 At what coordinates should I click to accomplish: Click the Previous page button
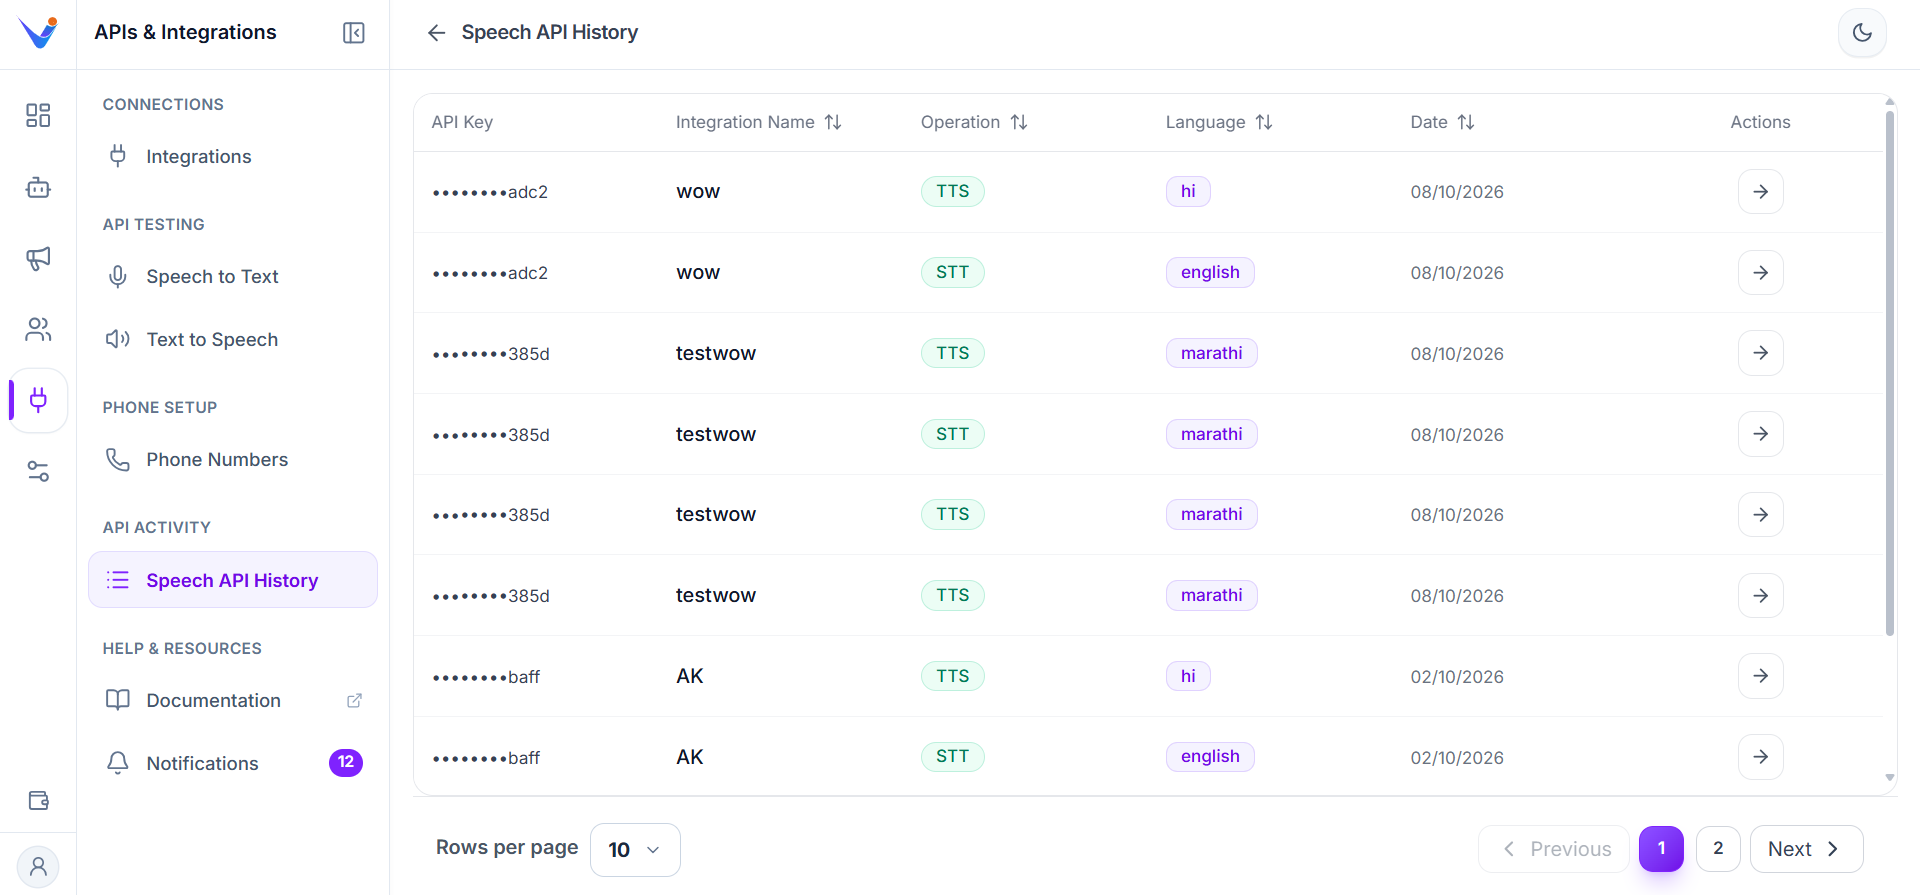tap(1554, 849)
